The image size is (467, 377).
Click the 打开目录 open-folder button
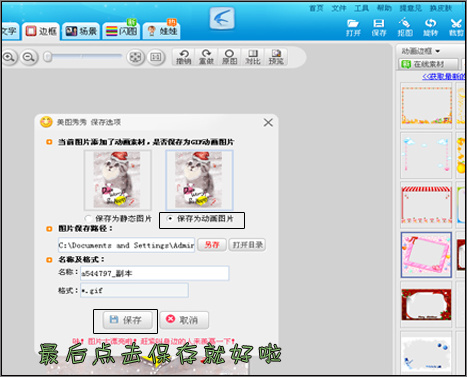click(x=247, y=245)
